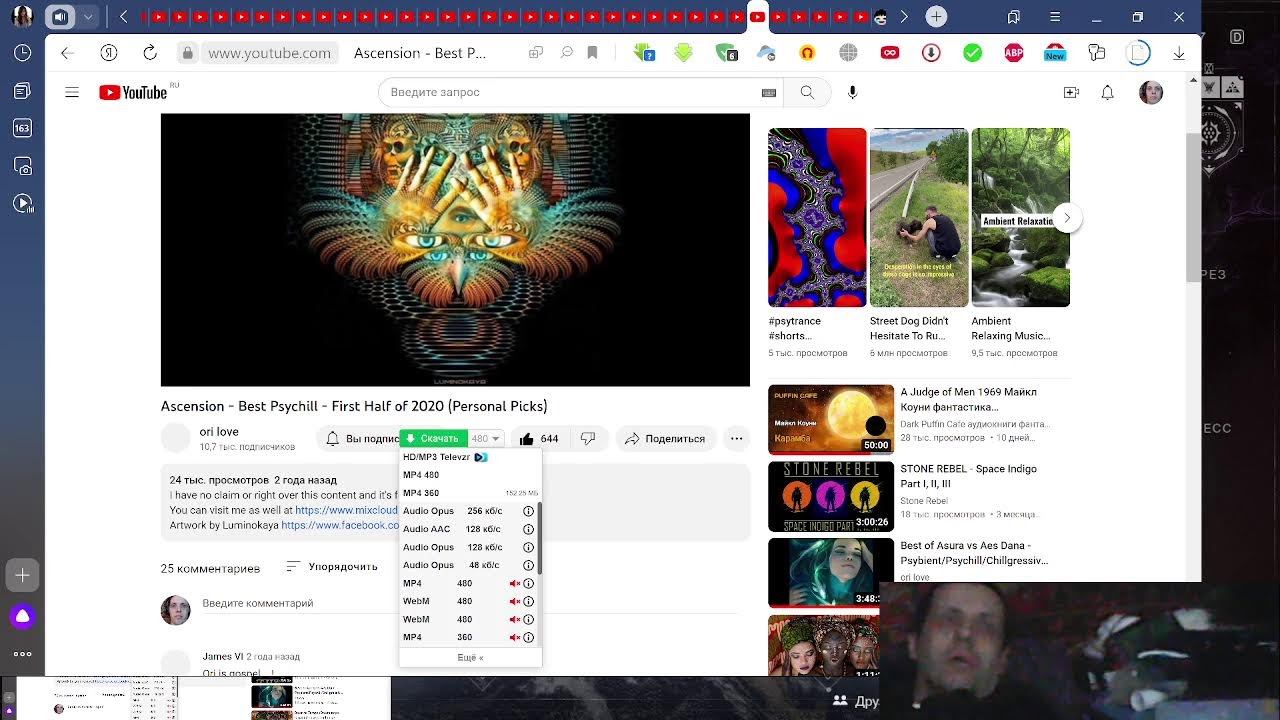Toggle tab sound mute button in title bar
Viewport: 1280px width, 720px height.
[x=60, y=16]
